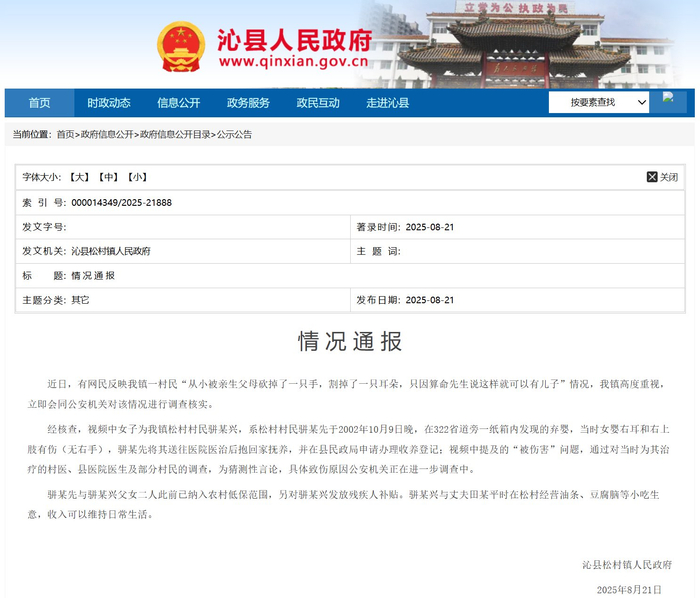Click the large 情况通报 article heading
The width and height of the screenshot is (700, 598).
point(350,341)
